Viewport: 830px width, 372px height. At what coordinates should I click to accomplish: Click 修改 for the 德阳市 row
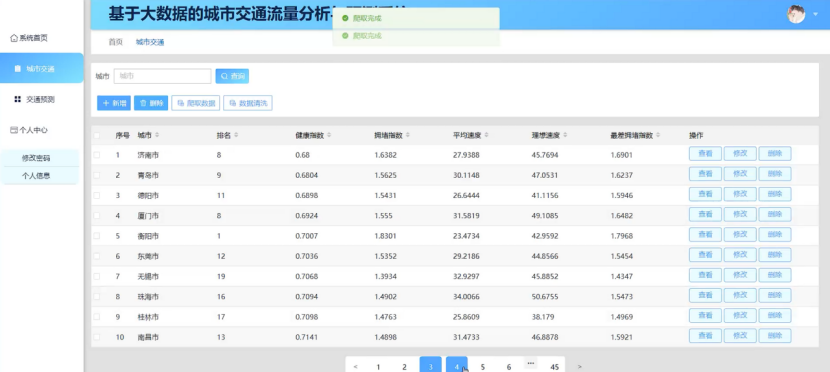(740, 194)
